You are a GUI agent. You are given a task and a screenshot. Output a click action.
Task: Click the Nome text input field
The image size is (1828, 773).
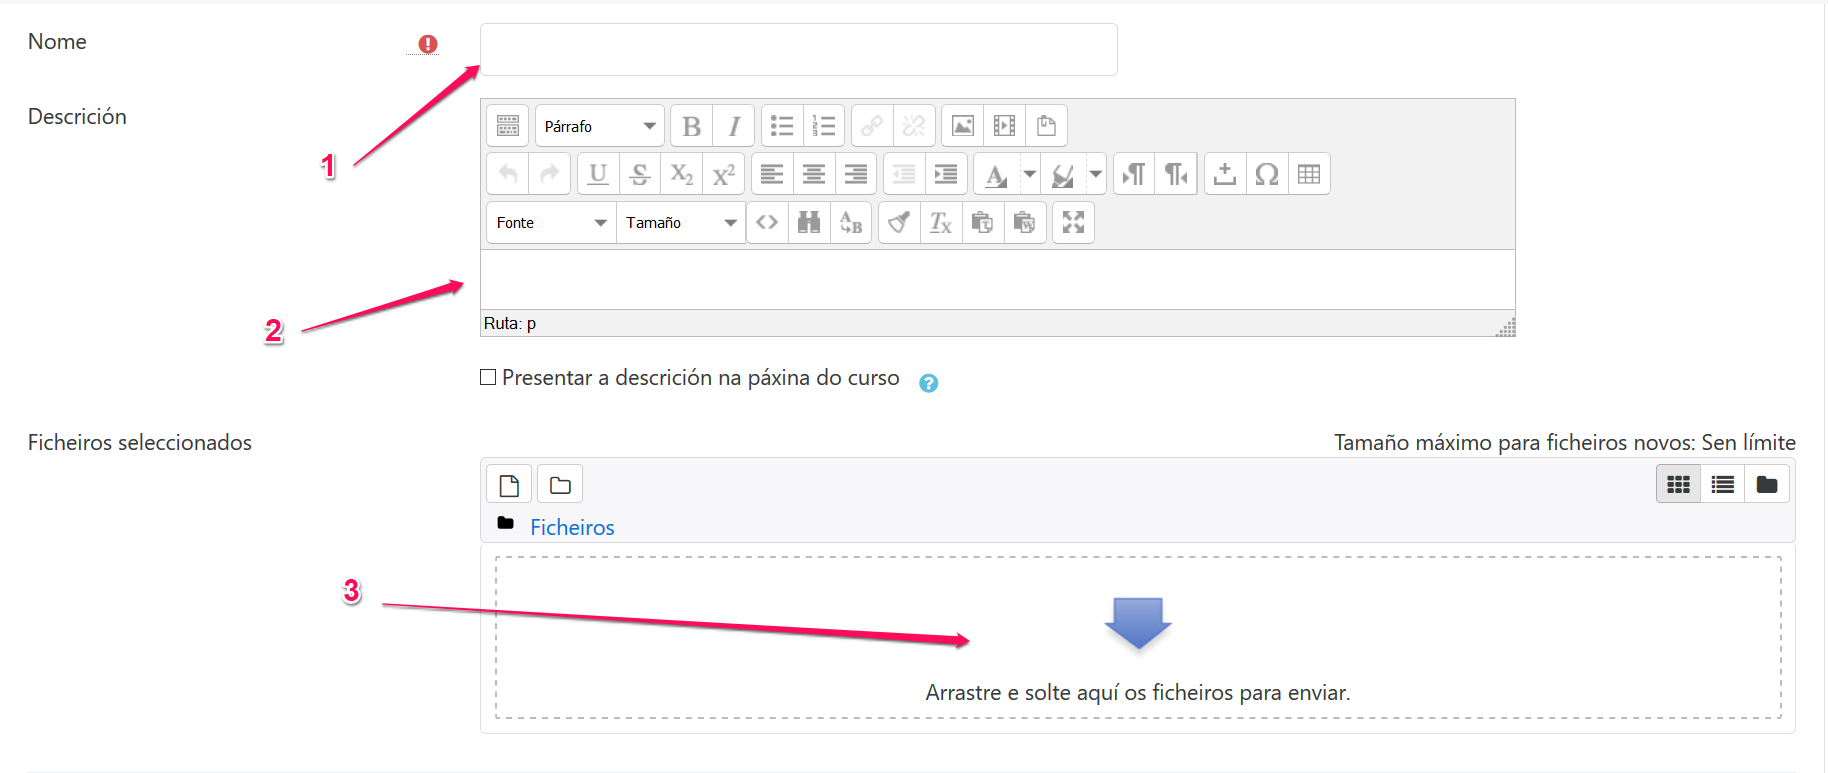(798, 50)
